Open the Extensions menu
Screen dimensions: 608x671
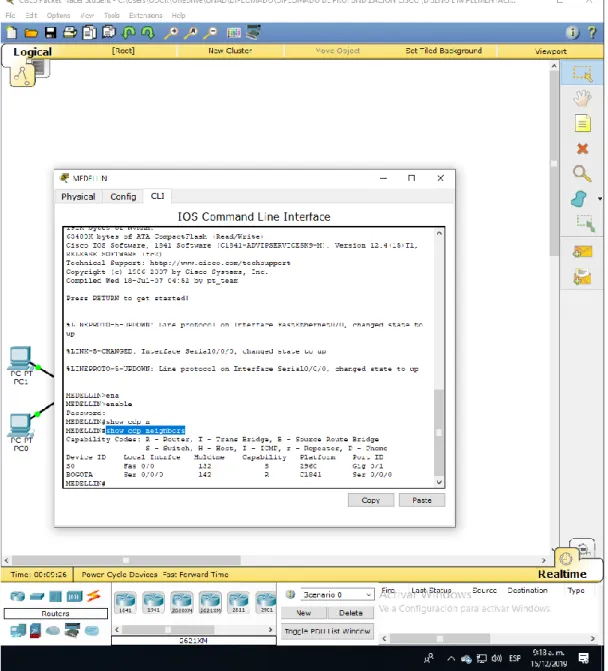[145, 15]
